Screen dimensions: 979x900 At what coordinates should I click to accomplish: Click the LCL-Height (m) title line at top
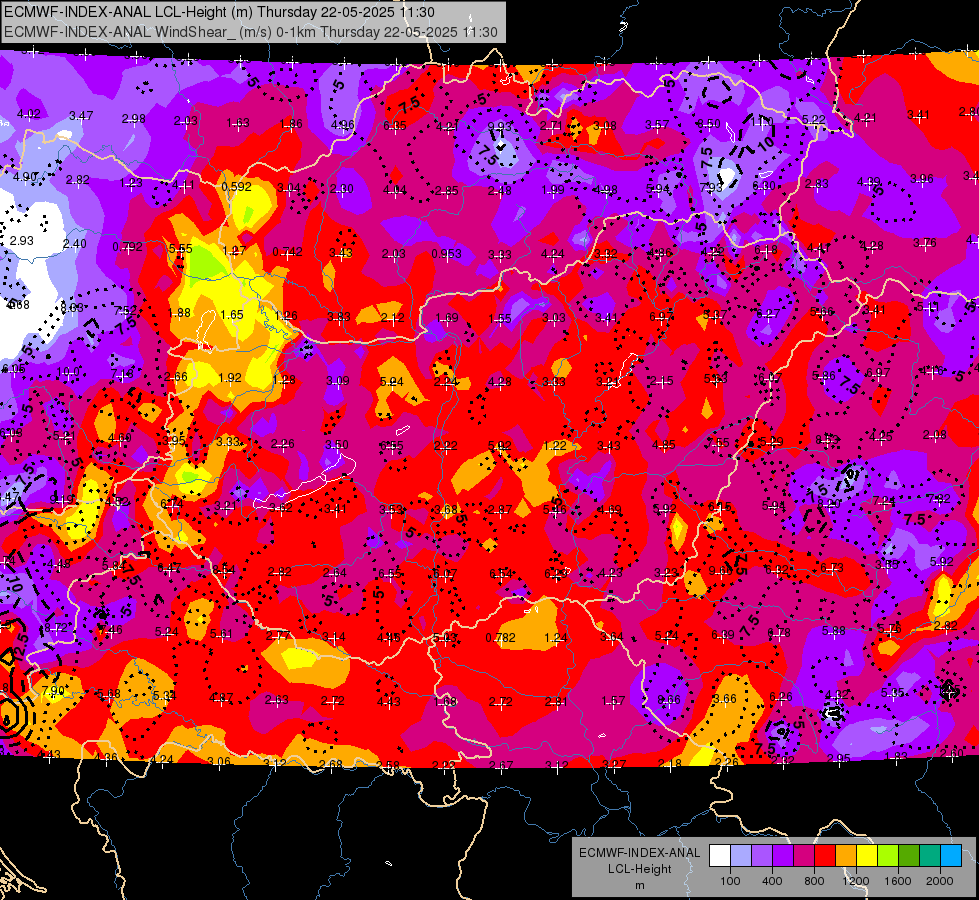coord(219,12)
